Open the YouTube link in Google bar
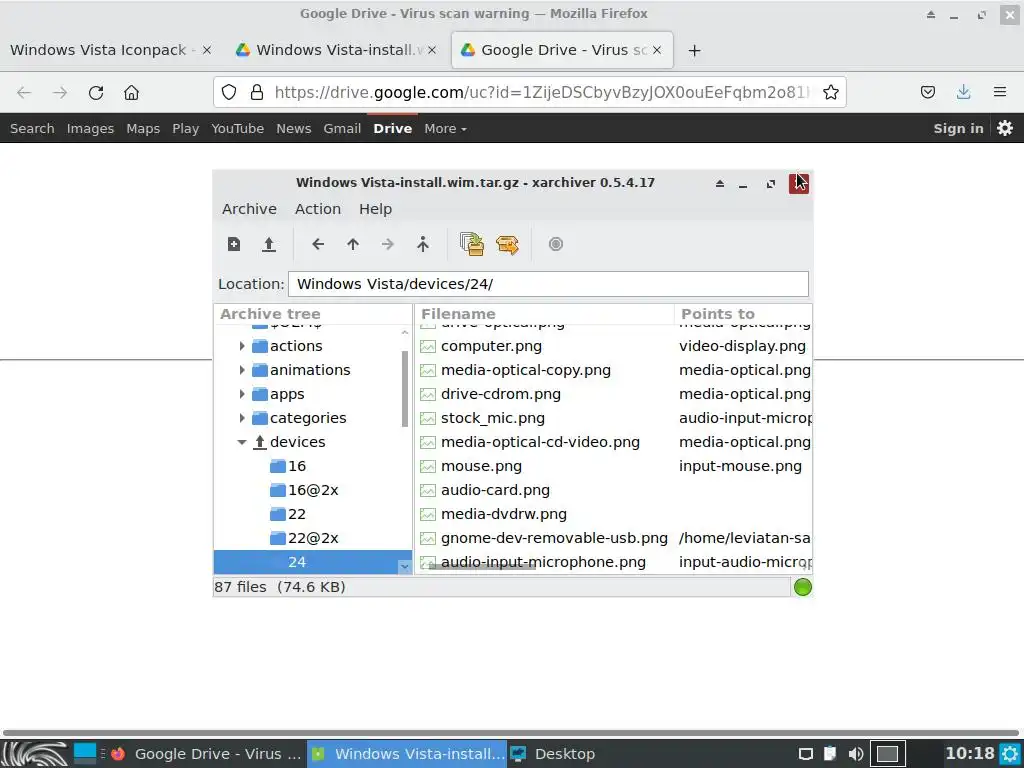This screenshot has height=768, width=1024. (x=238, y=129)
